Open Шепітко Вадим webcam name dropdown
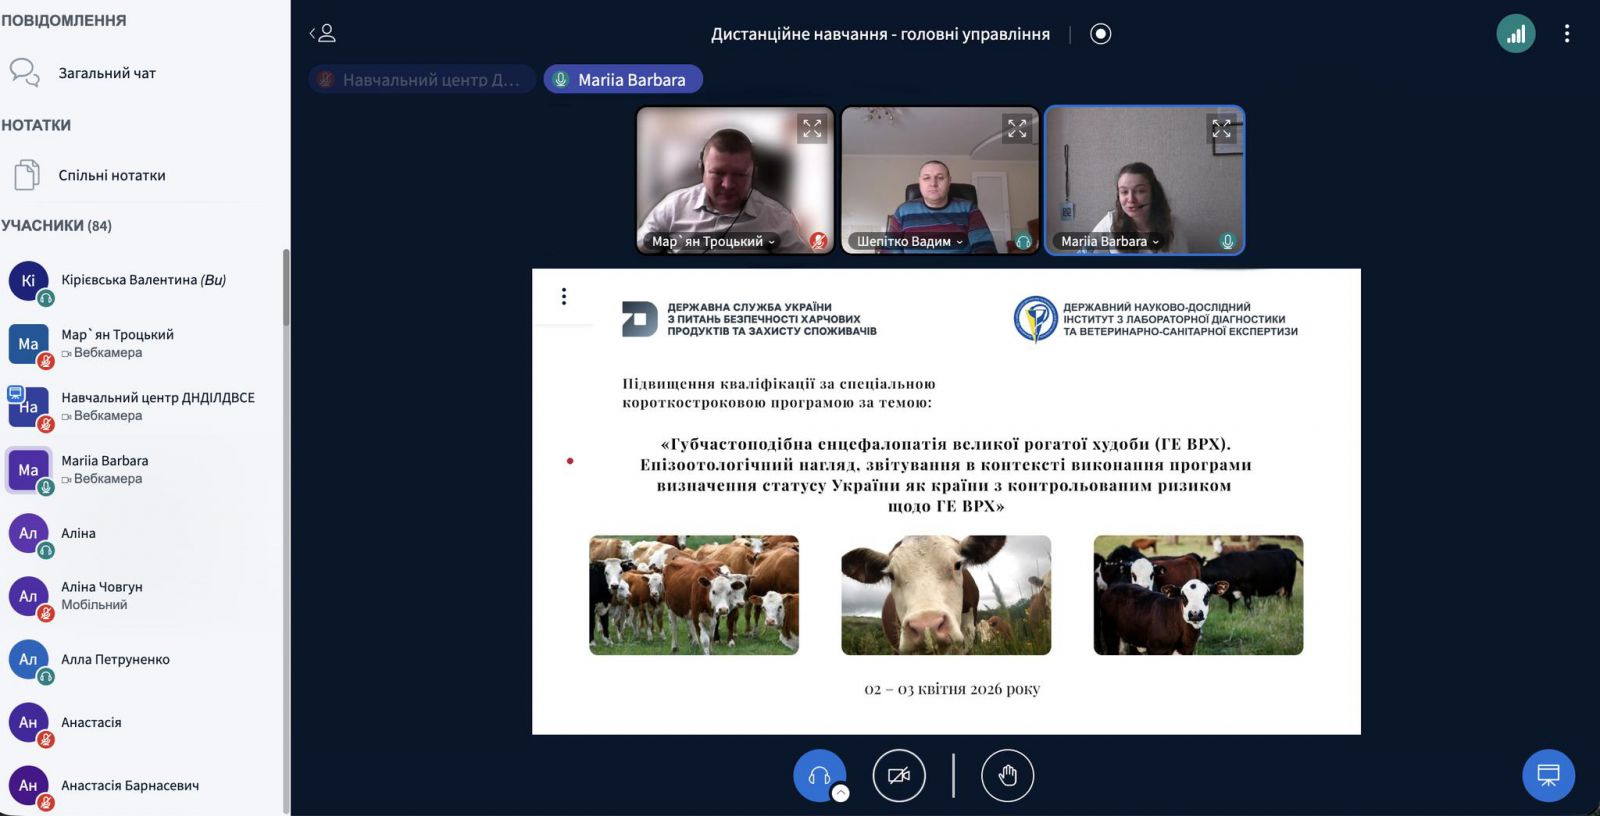The width and height of the screenshot is (1600, 816). (909, 242)
